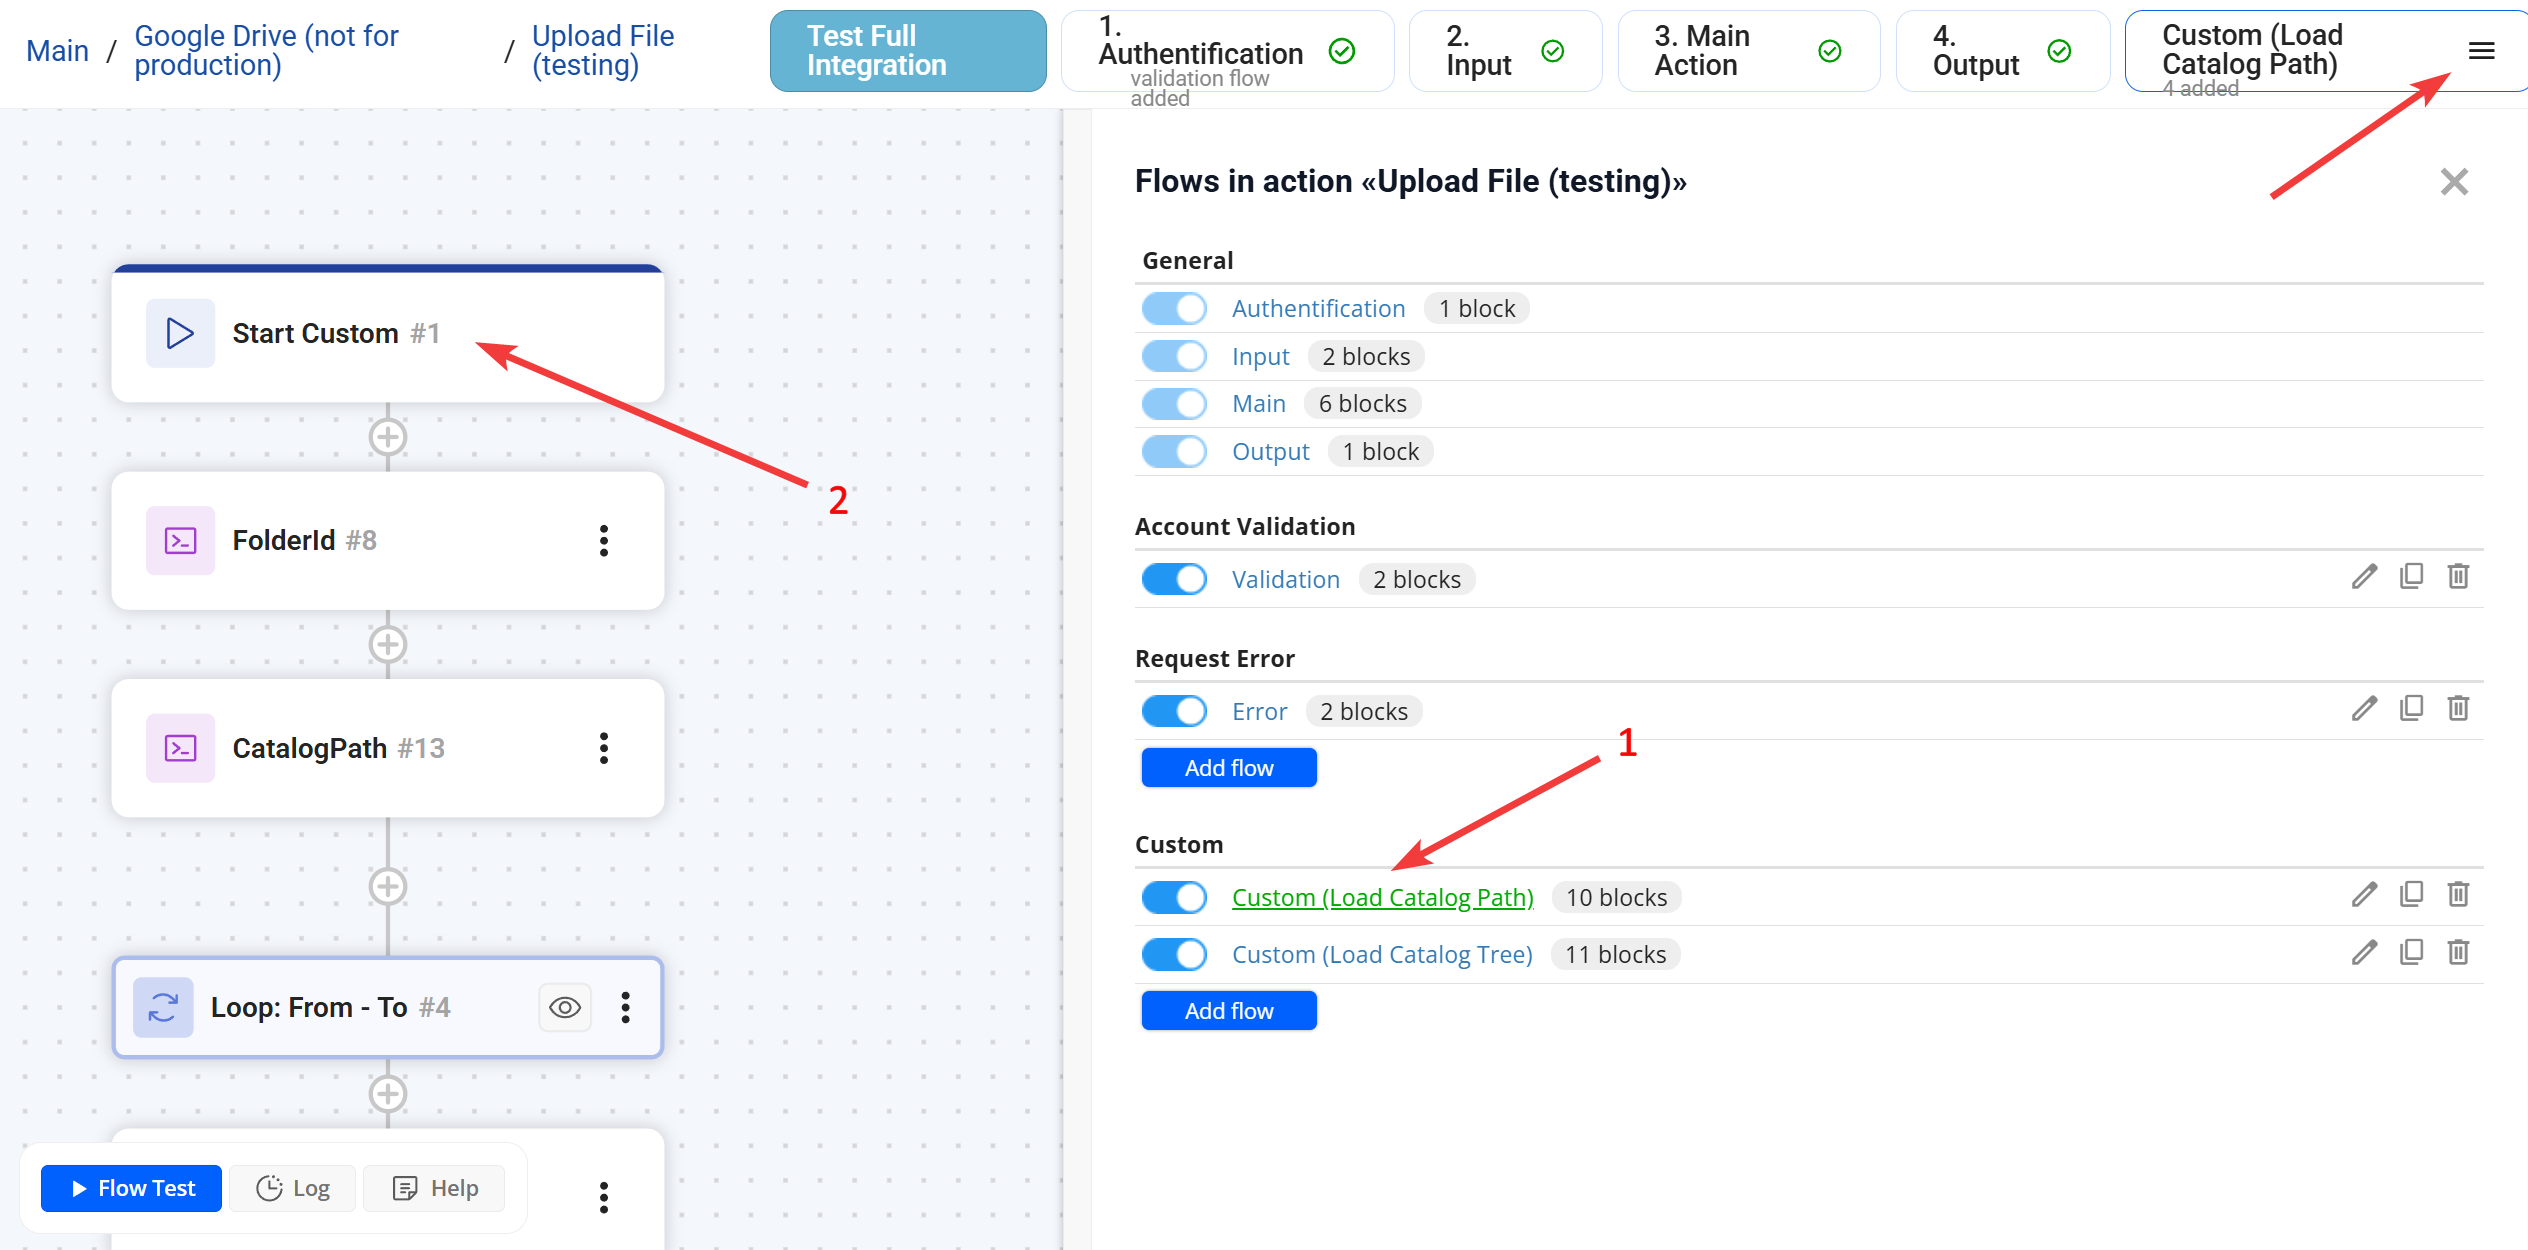Click Add flow under Request Error section
The height and width of the screenshot is (1250, 2528).
coord(1229,767)
